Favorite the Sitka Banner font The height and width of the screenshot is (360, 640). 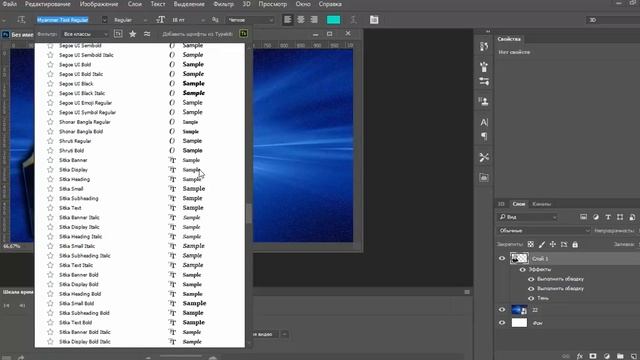tap(50, 160)
